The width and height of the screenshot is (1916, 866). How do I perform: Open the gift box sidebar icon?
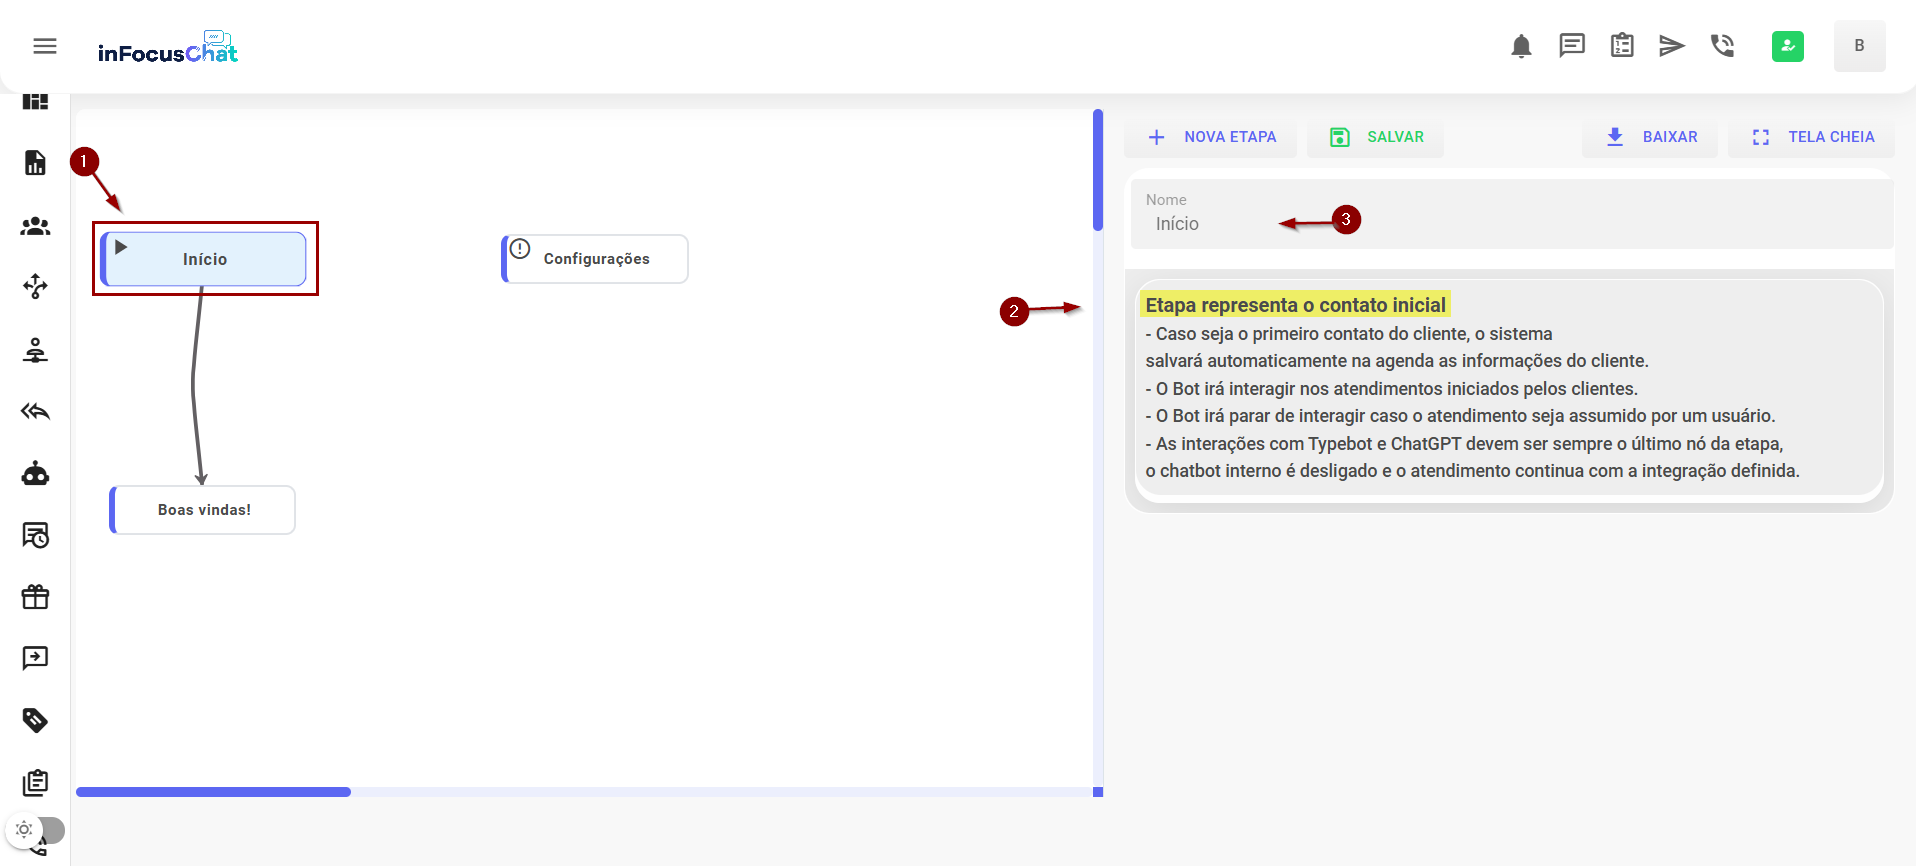click(x=35, y=597)
